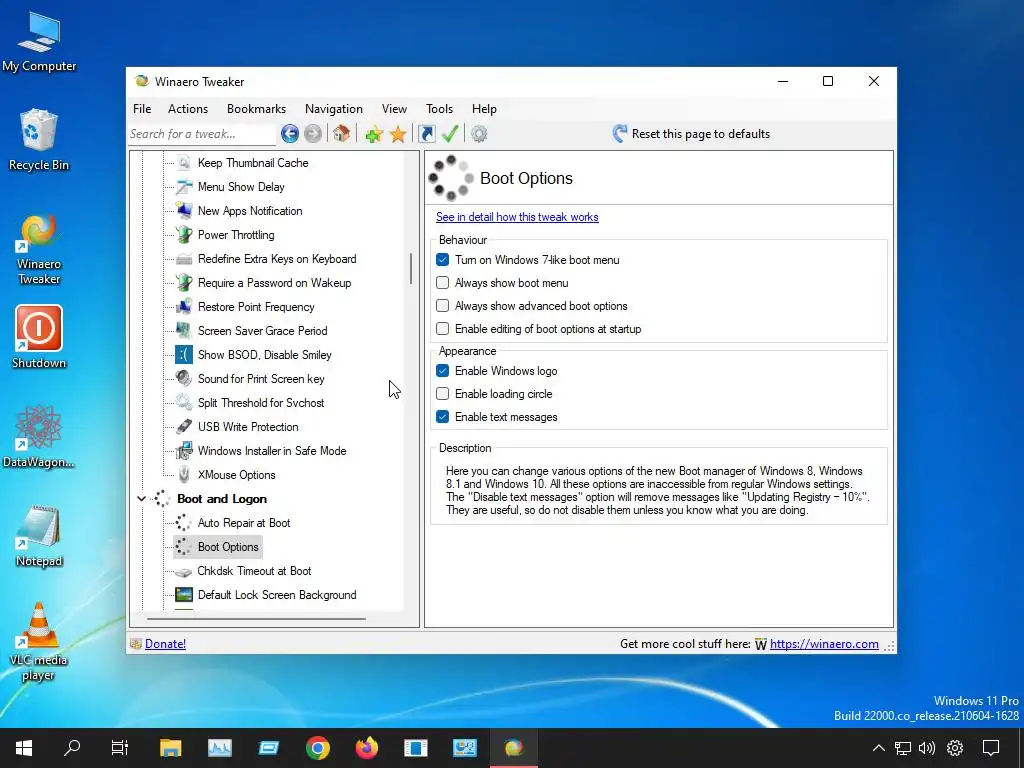Click the Chkdsk Timeout at Boot icon
Screen dimensions: 1024x768
[184, 571]
